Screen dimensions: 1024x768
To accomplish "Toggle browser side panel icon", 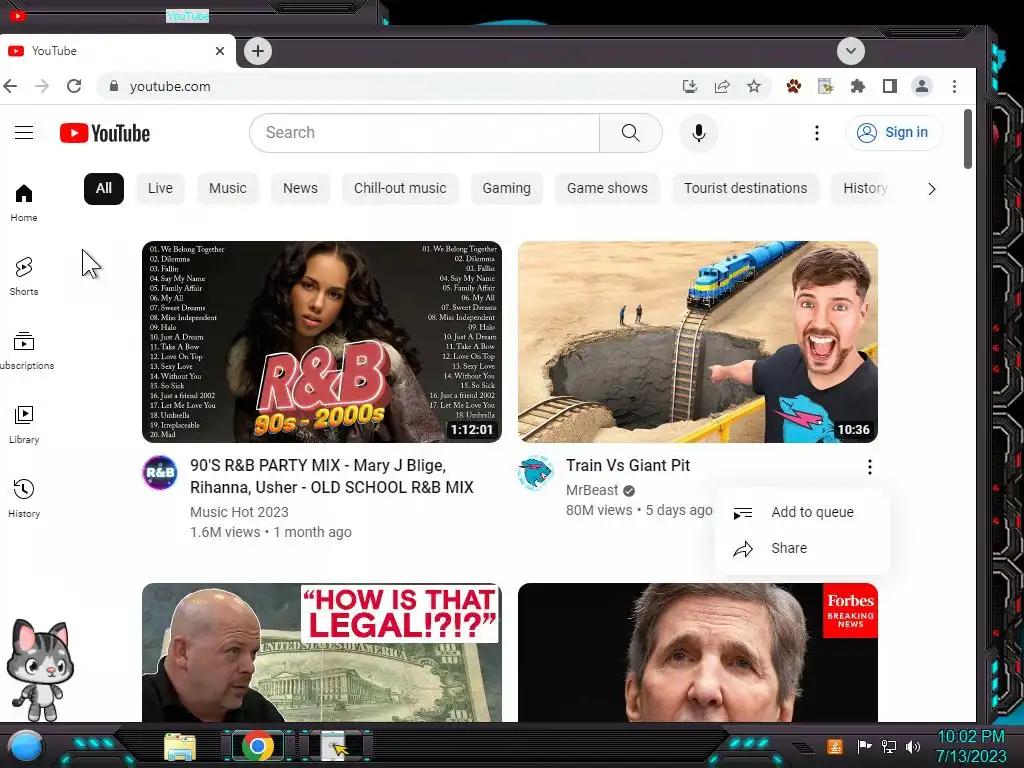I will click(x=889, y=86).
